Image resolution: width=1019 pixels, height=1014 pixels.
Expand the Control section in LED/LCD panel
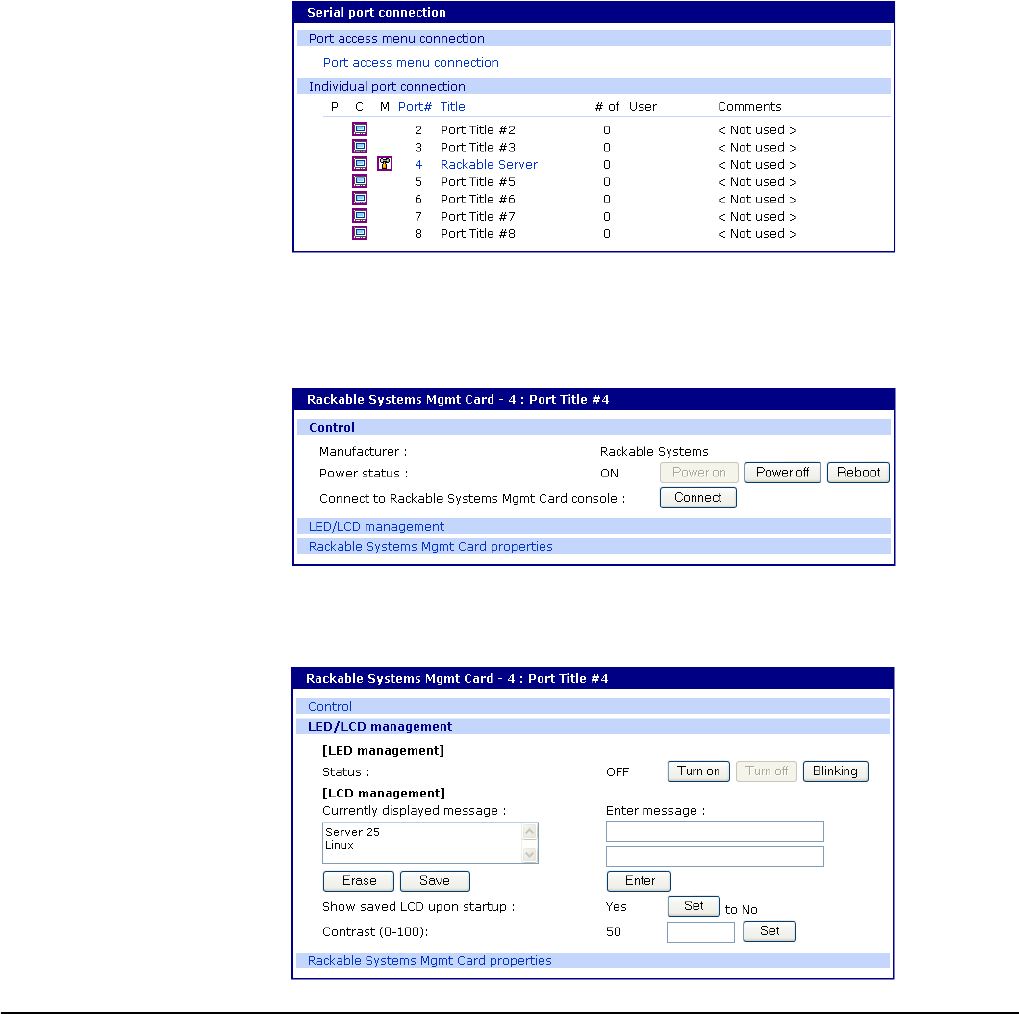point(593,707)
